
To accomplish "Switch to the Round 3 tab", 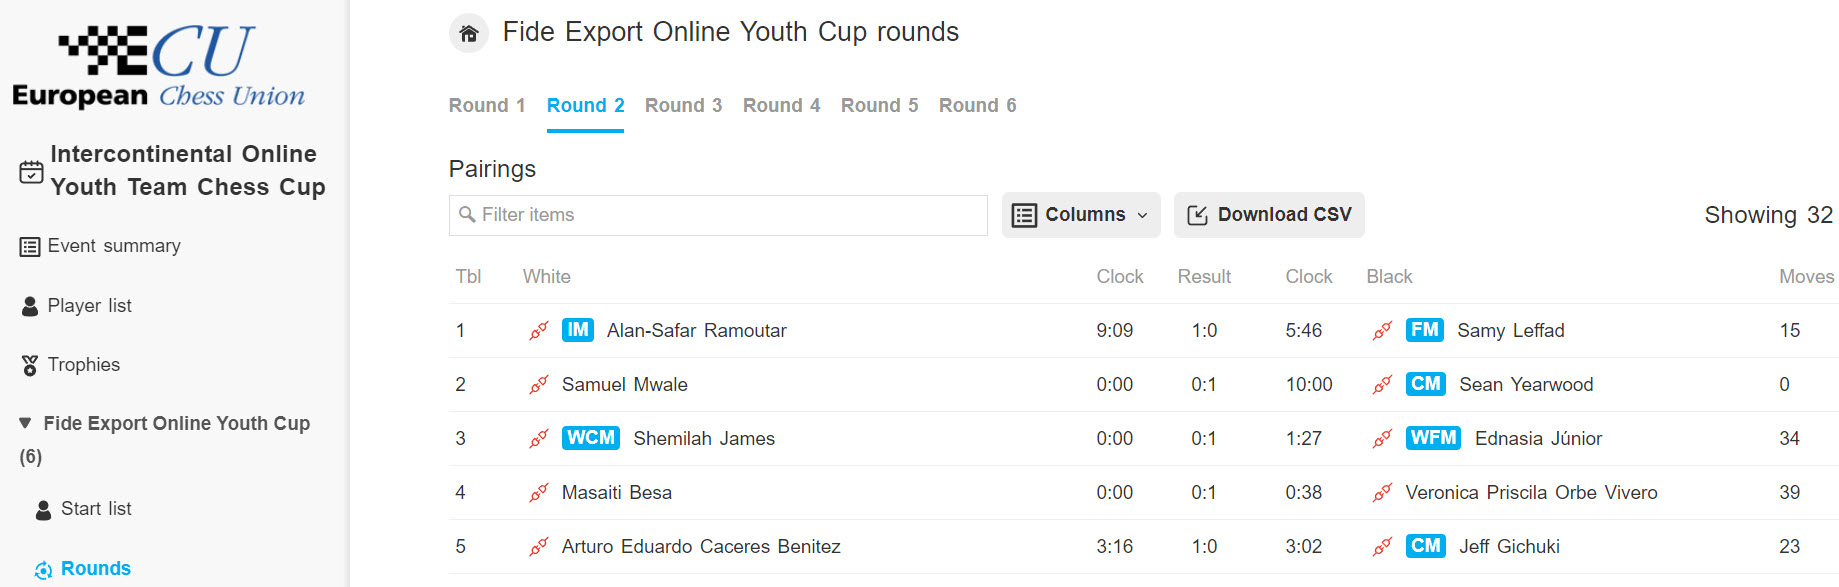I will tap(683, 106).
